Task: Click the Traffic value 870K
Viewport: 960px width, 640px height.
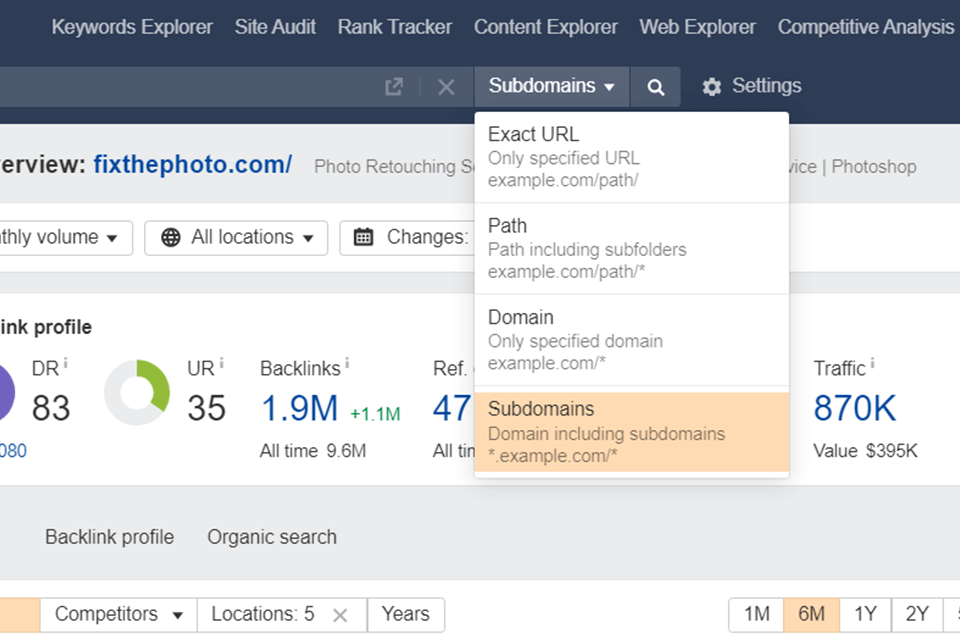Action: (854, 408)
